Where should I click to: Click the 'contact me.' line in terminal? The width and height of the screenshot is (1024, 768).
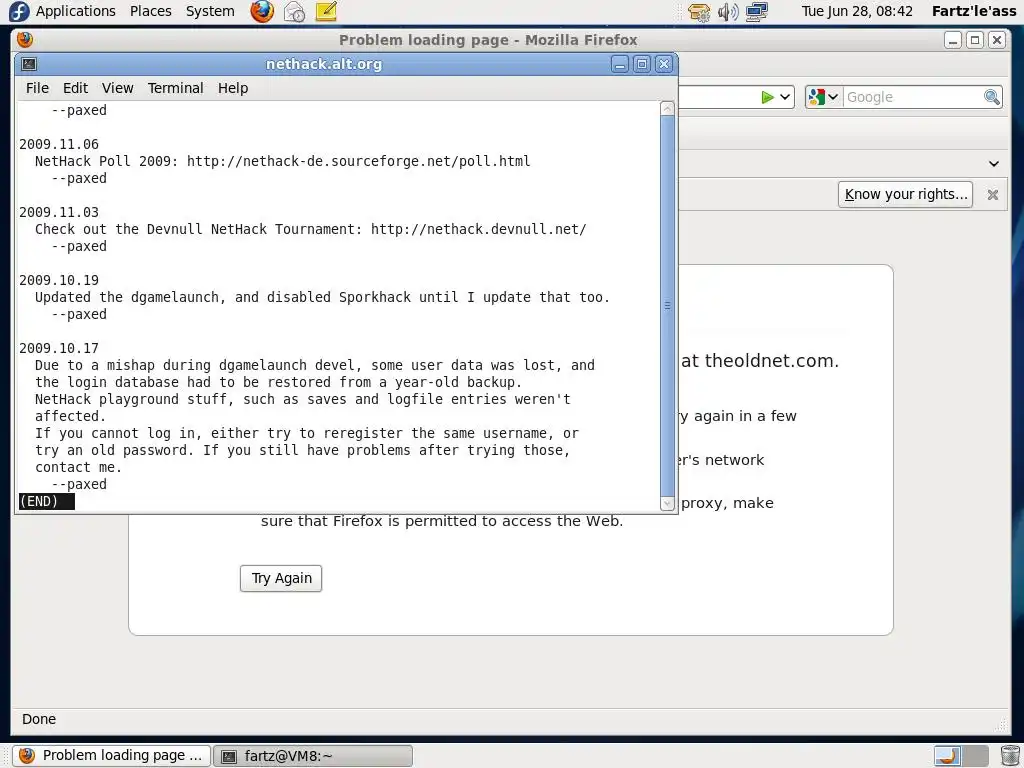78,468
